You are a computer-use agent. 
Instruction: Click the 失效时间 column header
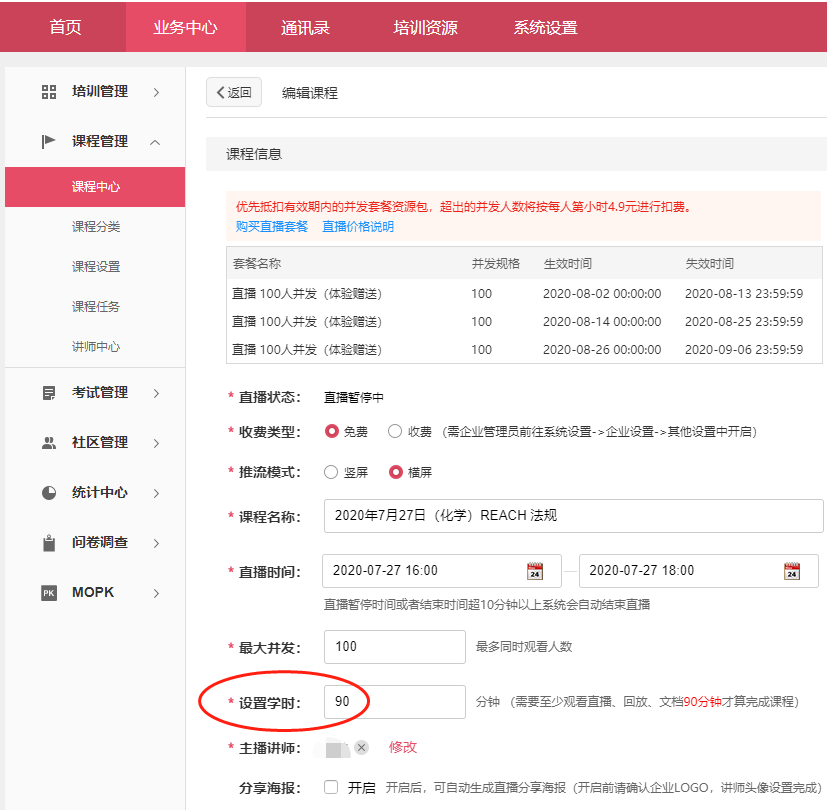[x=709, y=264]
